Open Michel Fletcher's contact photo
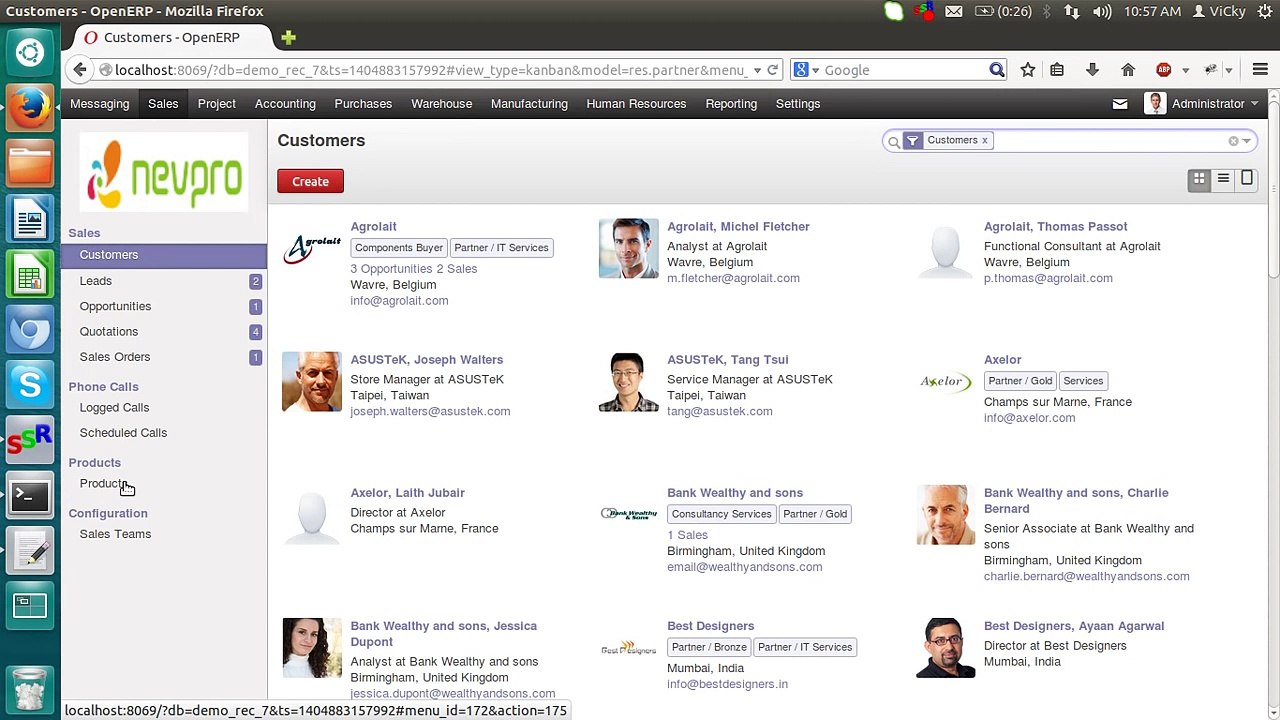Image resolution: width=1280 pixels, height=720 pixels. pos(629,248)
